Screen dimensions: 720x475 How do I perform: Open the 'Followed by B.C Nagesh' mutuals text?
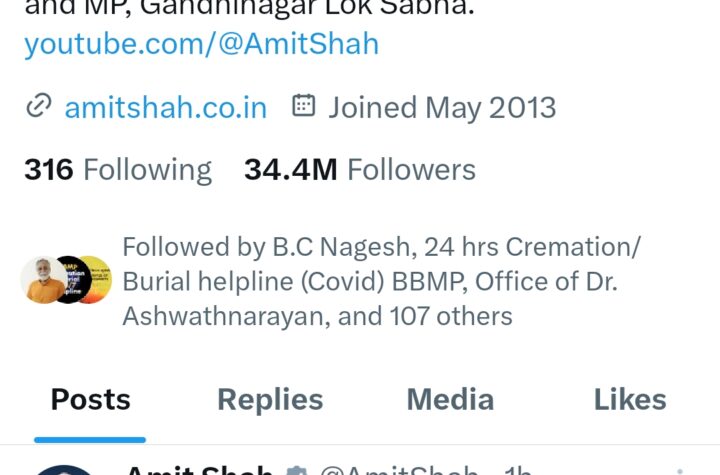pyautogui.click(x=381, y=281)
